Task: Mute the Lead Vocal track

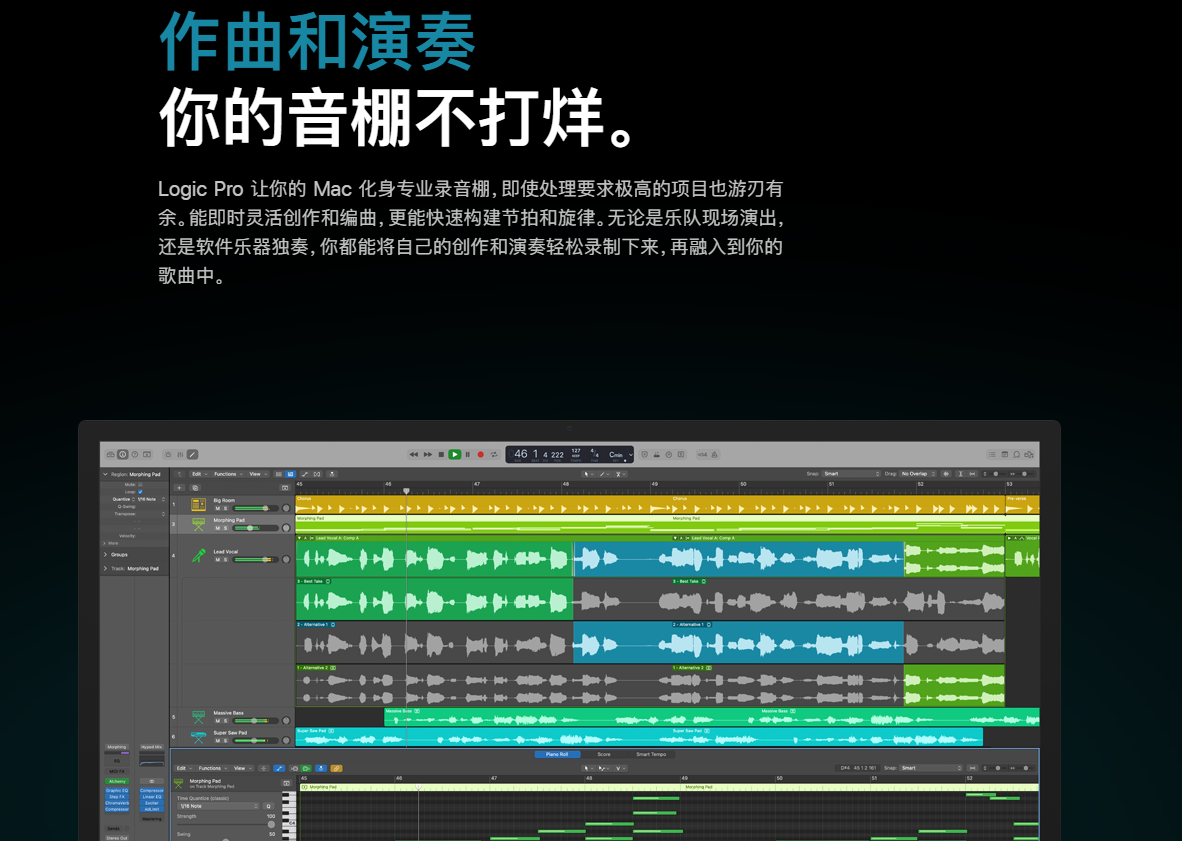Action: click(218, 560)
